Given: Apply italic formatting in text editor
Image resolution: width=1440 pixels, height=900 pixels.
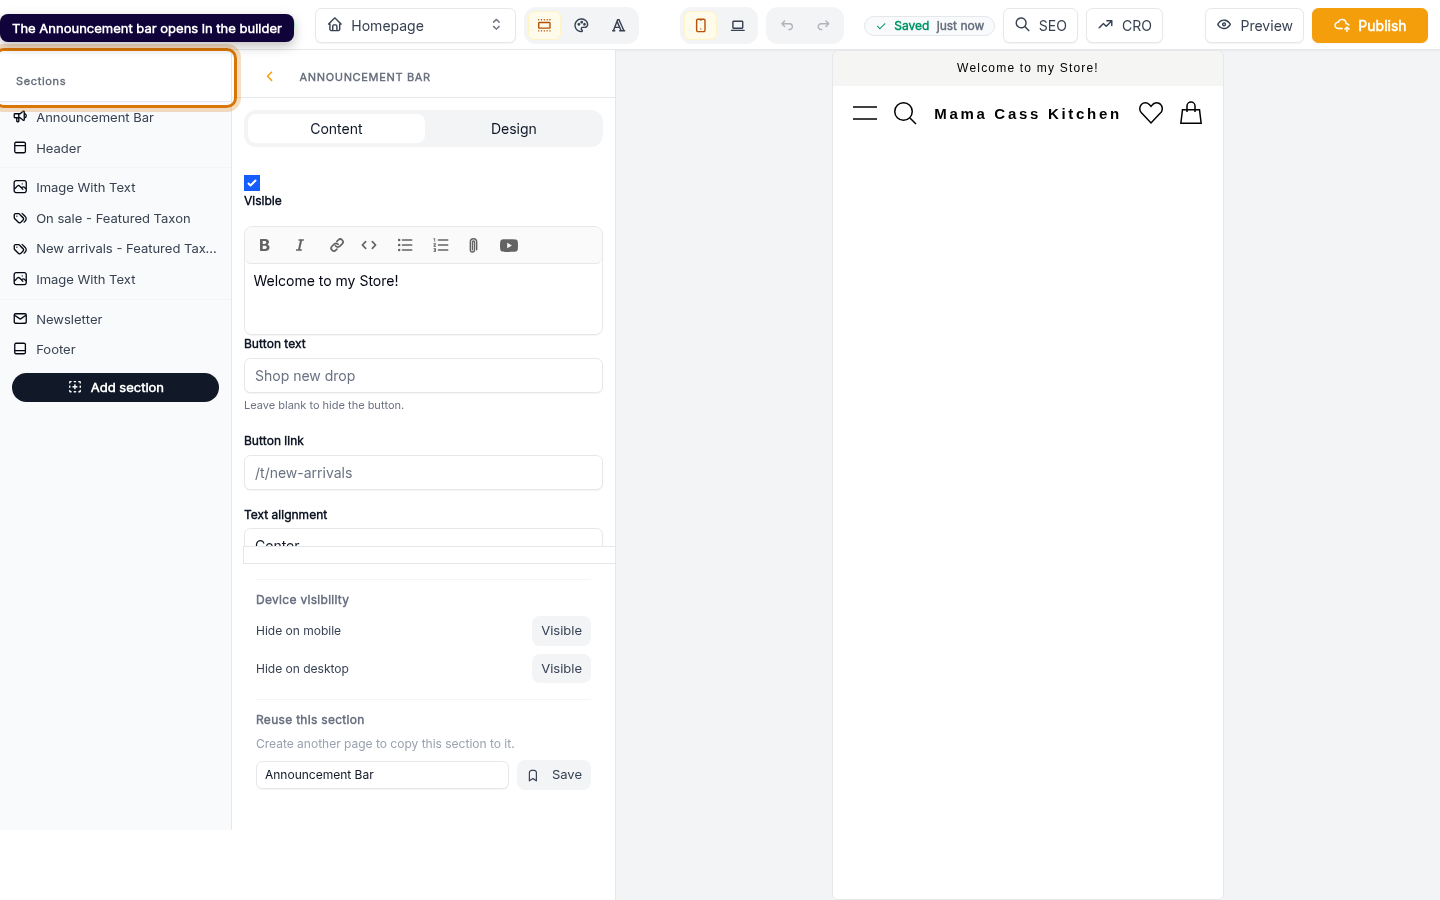Looking at the screenshot, I should pos(299,245).
